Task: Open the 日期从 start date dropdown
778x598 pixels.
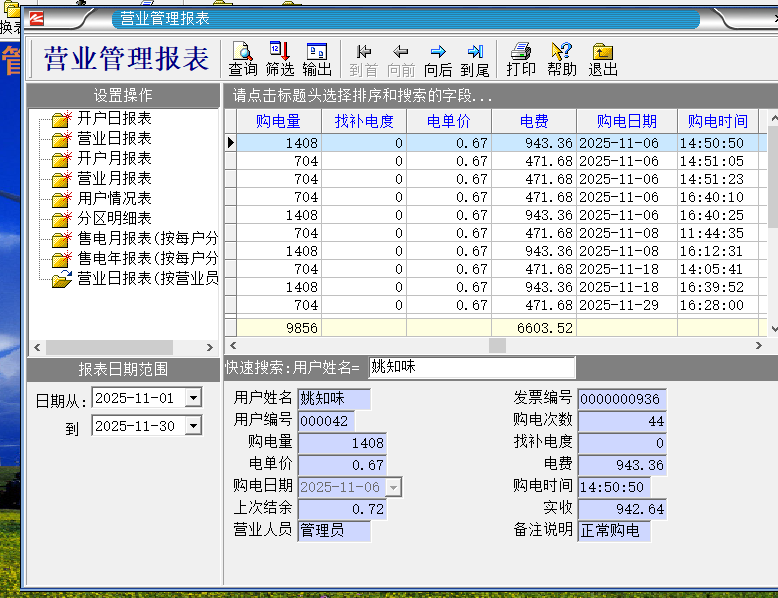Action: coord(193,398)
